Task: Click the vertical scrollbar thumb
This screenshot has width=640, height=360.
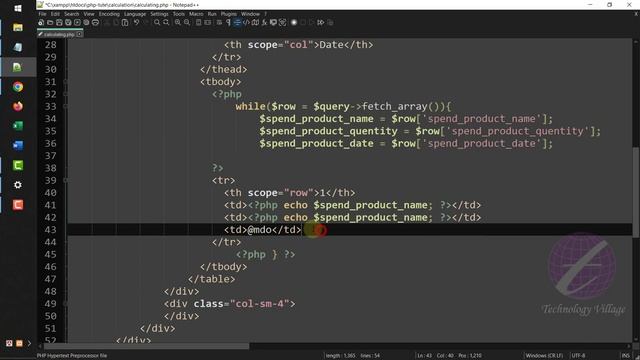Action: (636, 192)
